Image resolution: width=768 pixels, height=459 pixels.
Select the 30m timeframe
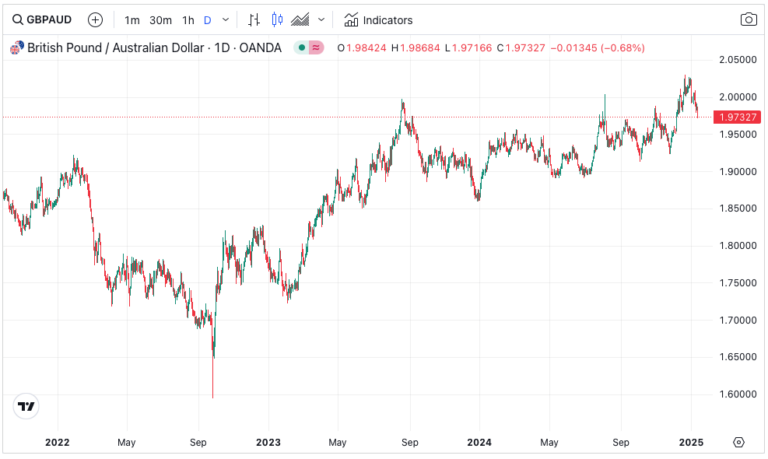click(160, 20)
